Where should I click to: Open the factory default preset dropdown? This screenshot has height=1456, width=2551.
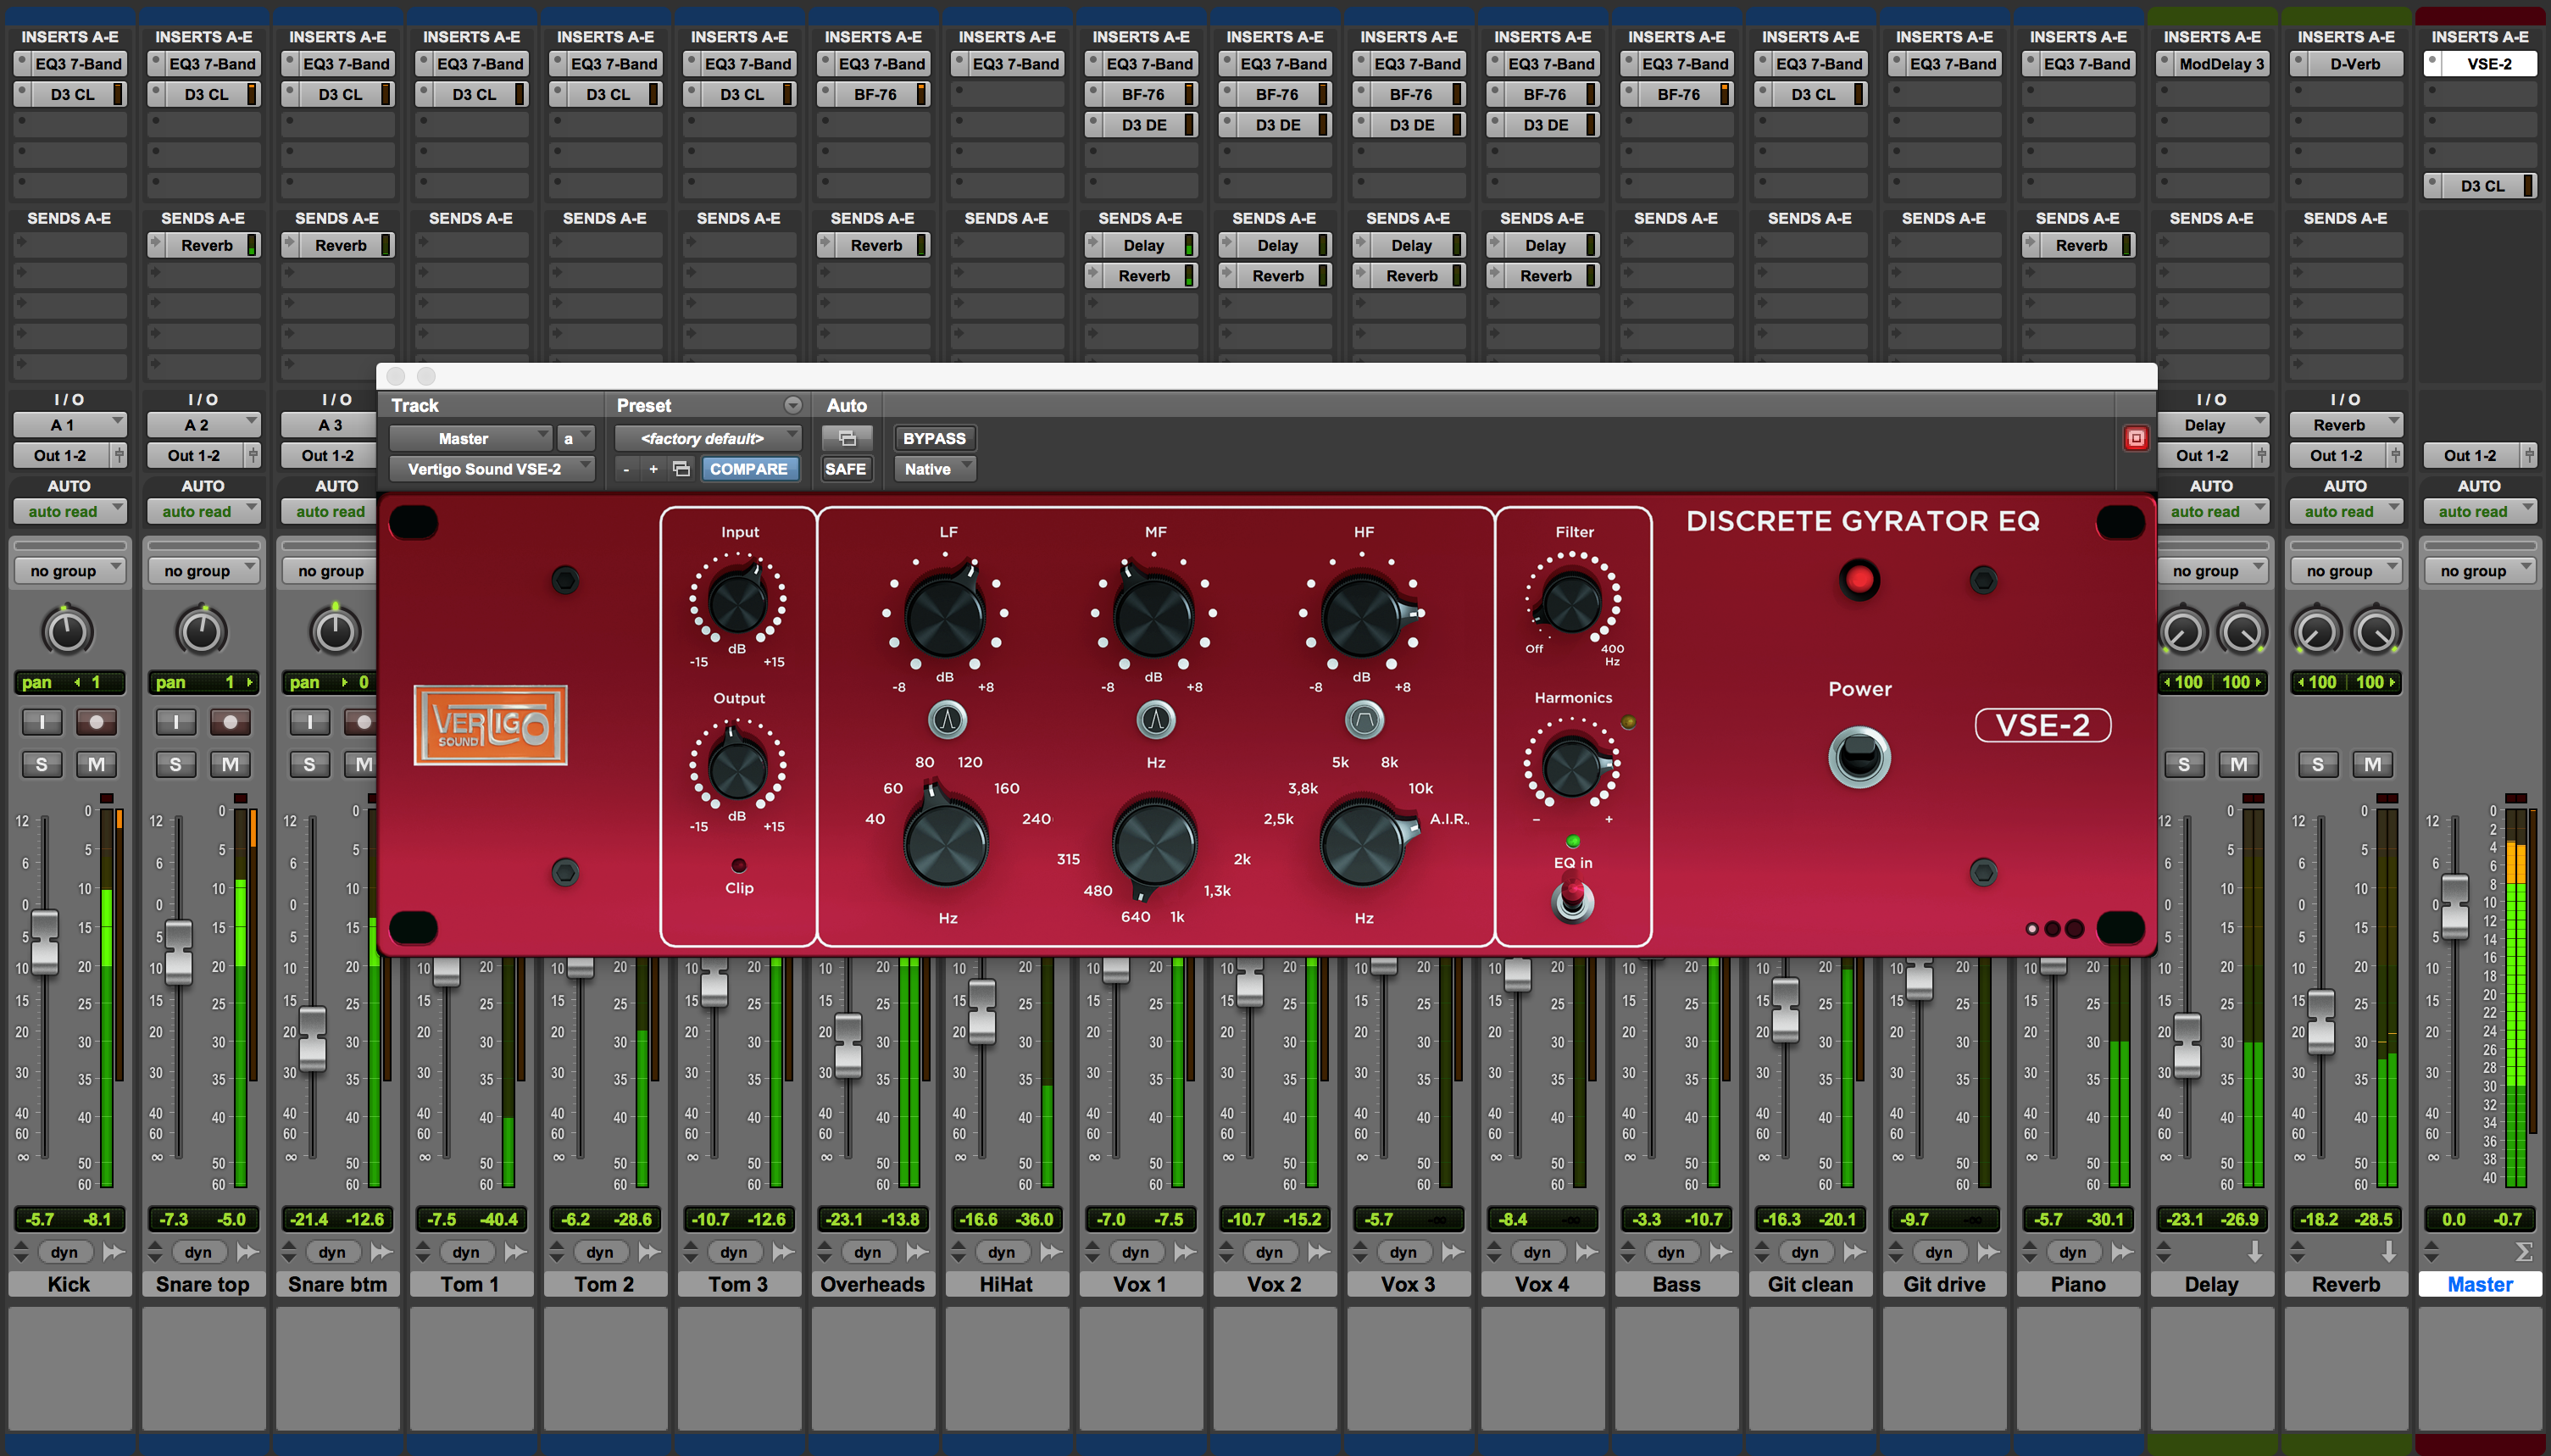click(x=708, y=438)
